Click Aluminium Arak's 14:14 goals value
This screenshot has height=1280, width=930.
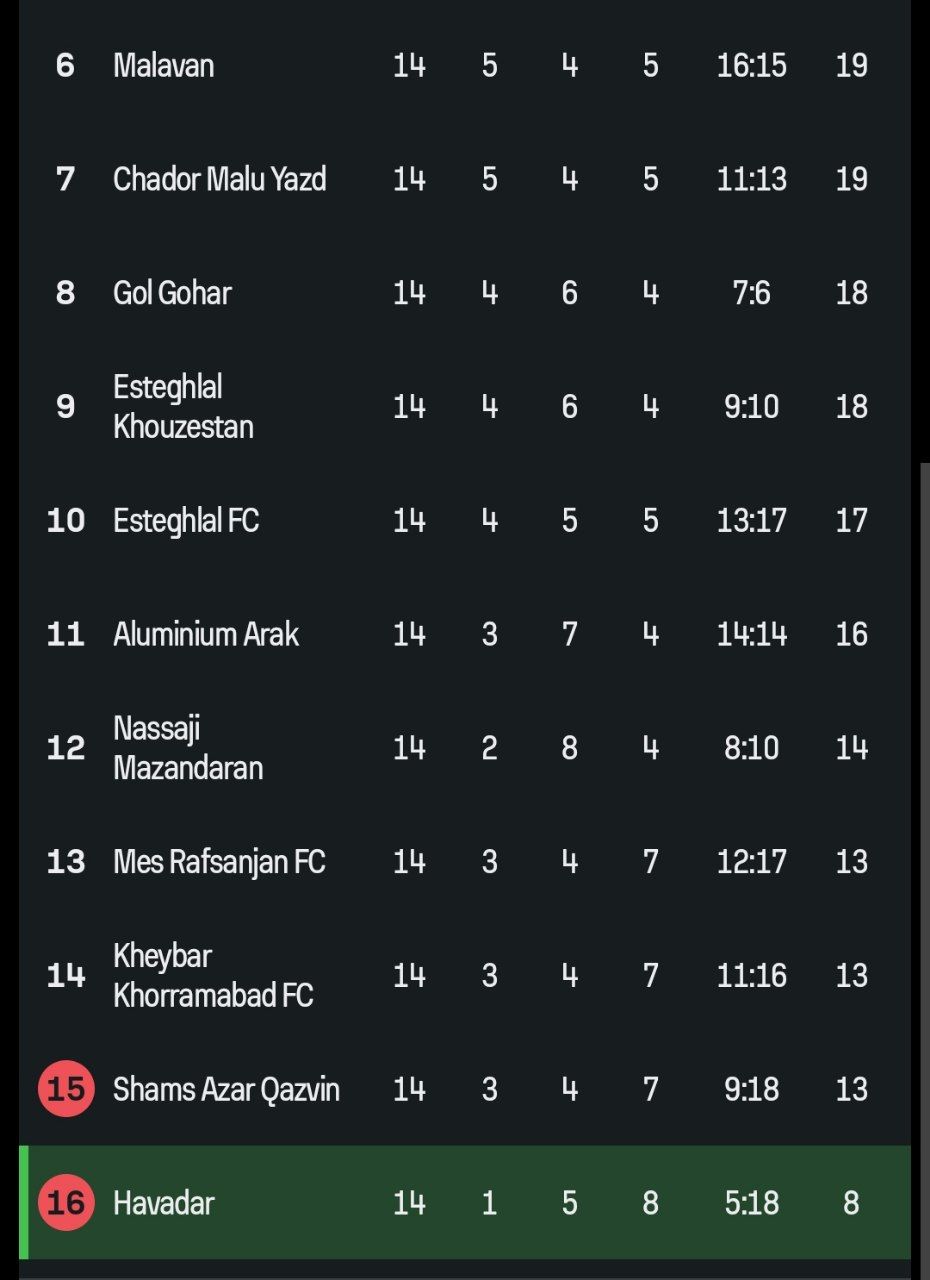(x=752, y=634)
